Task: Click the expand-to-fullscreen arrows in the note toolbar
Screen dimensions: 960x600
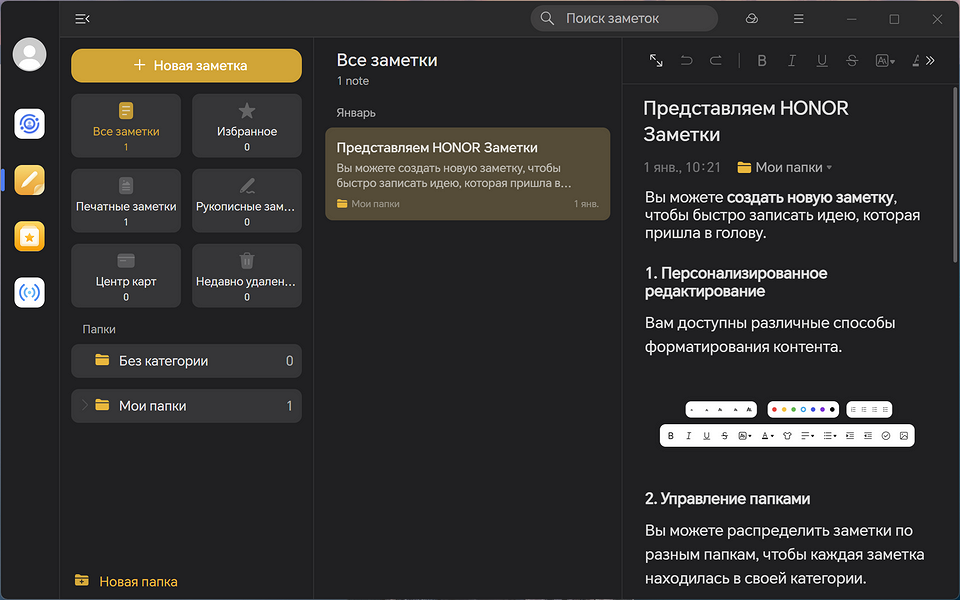Action: (656, 61)
